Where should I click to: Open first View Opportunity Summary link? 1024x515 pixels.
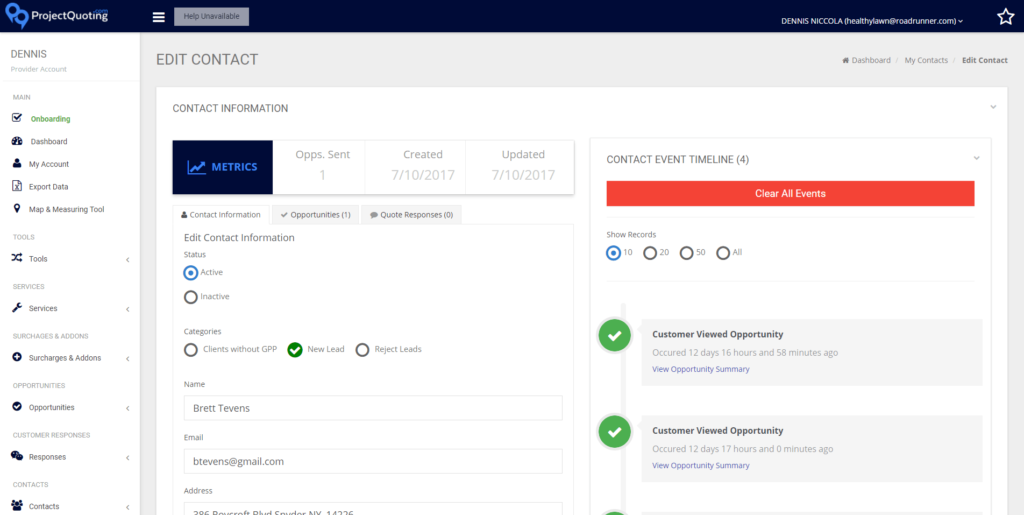click(701, 369)
